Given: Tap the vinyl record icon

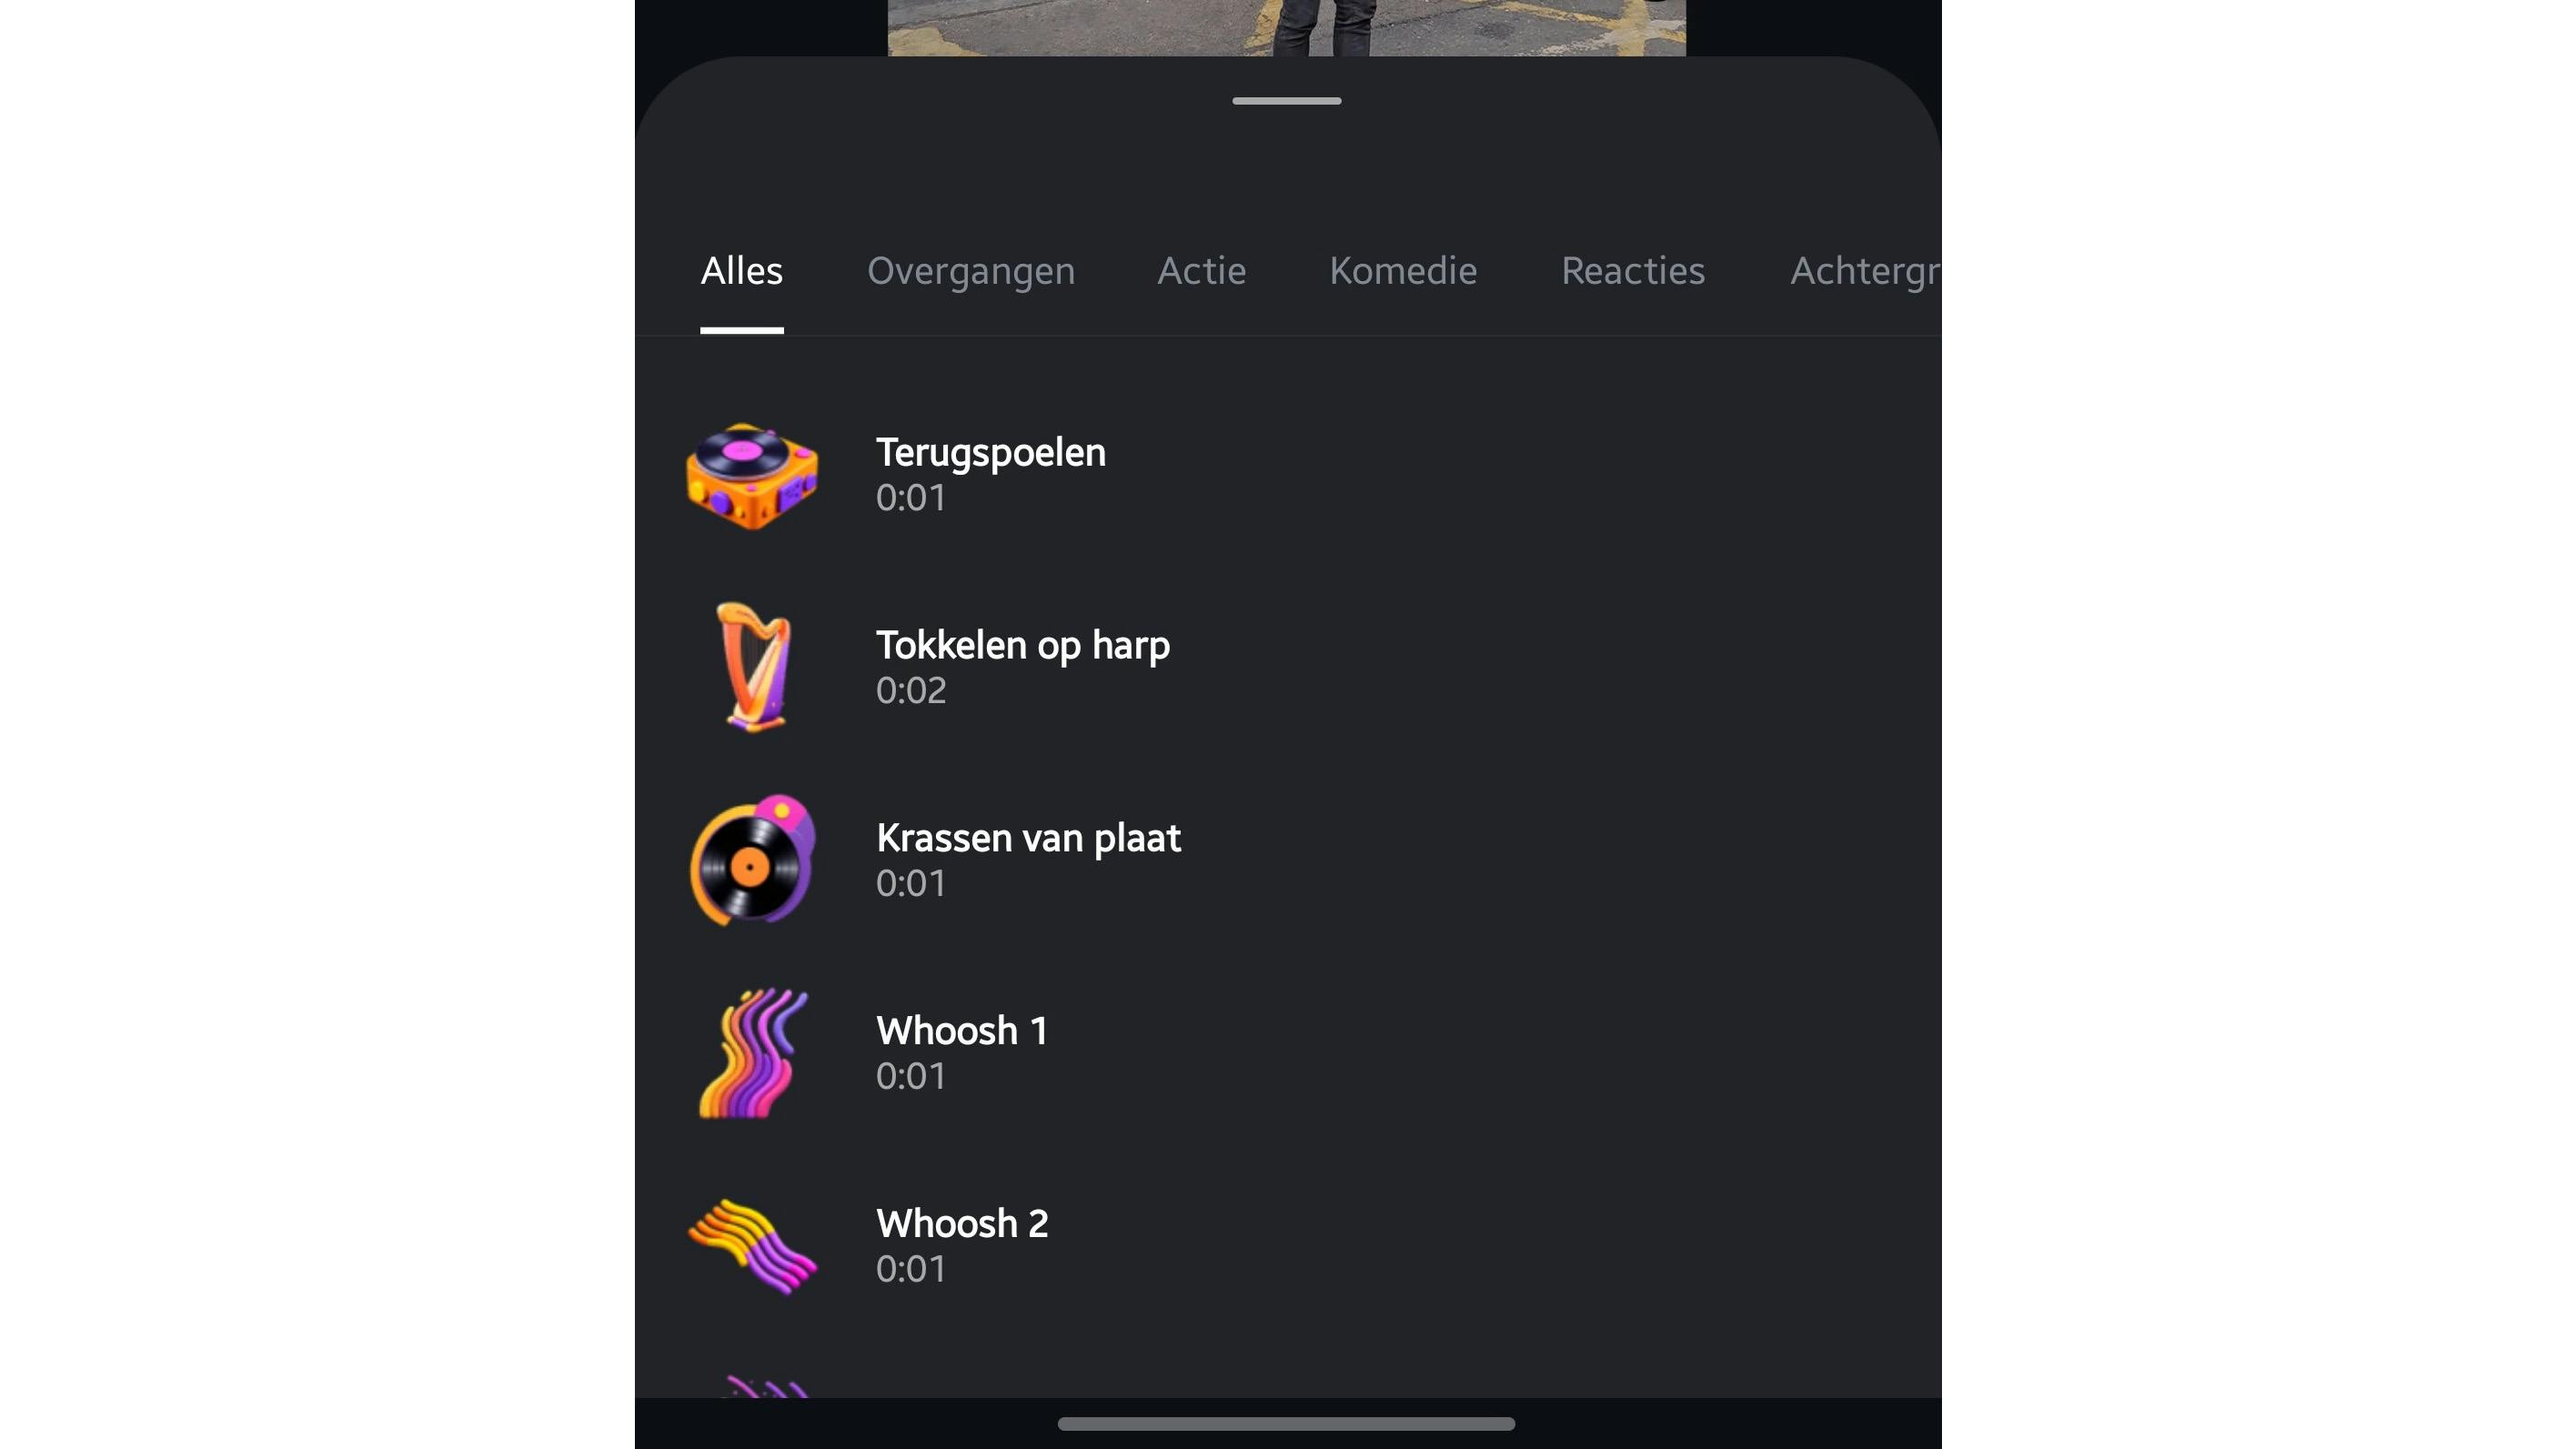Looking at the screenshot, I should 753,860.
